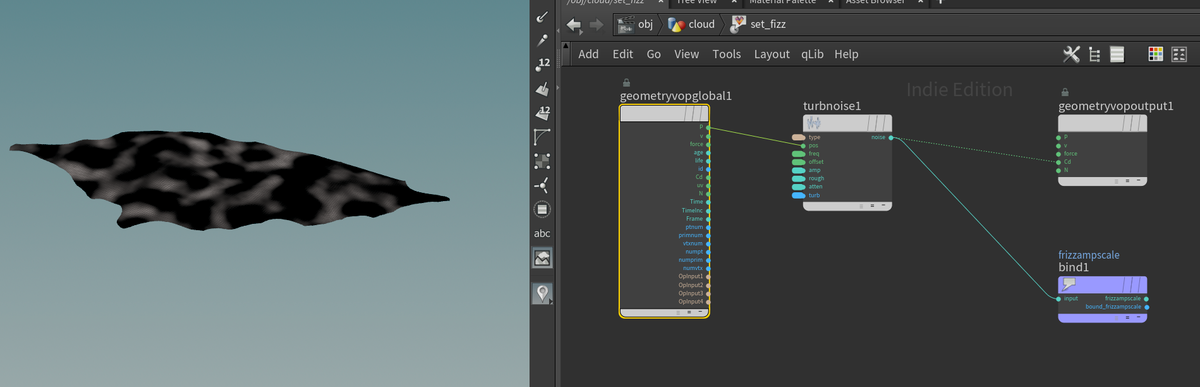Click the P output port on geometryvopglobal1
Image resolution: width=1200 pixels, height=387 pixels.
(708, 127)
